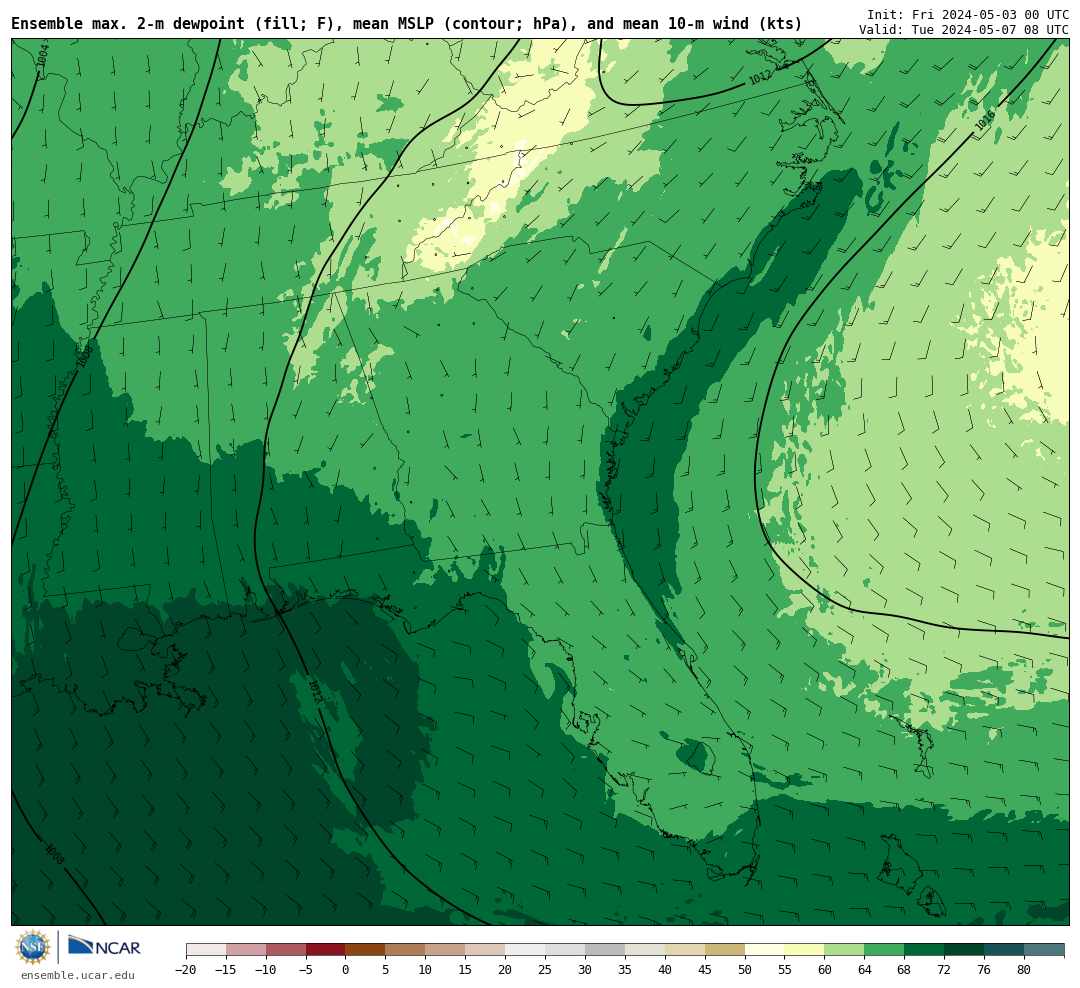Click the 'Init: Fri 2024-05-03 00 UTC' text
The width and height of the screenshot is (1080, 988).
(968, 14)
